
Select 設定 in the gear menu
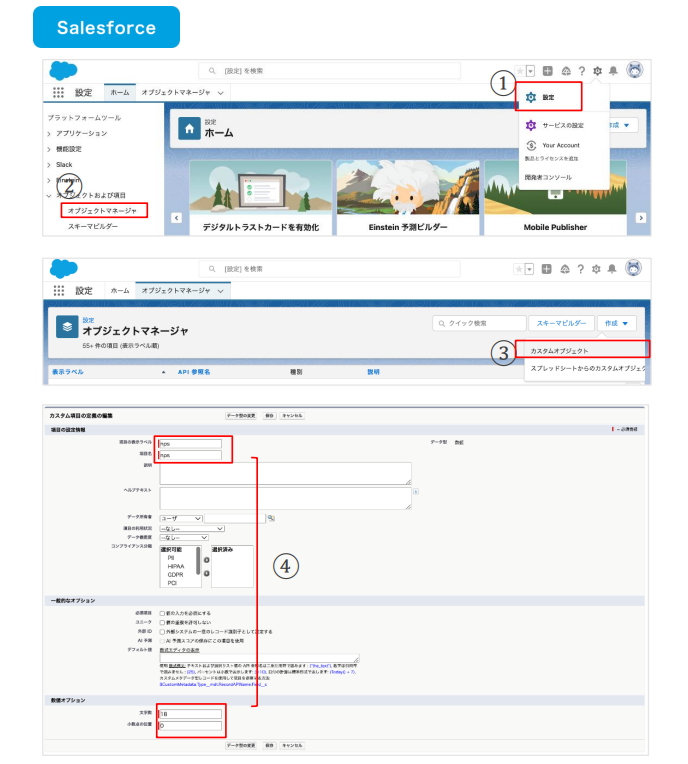(x=548, y=97)
